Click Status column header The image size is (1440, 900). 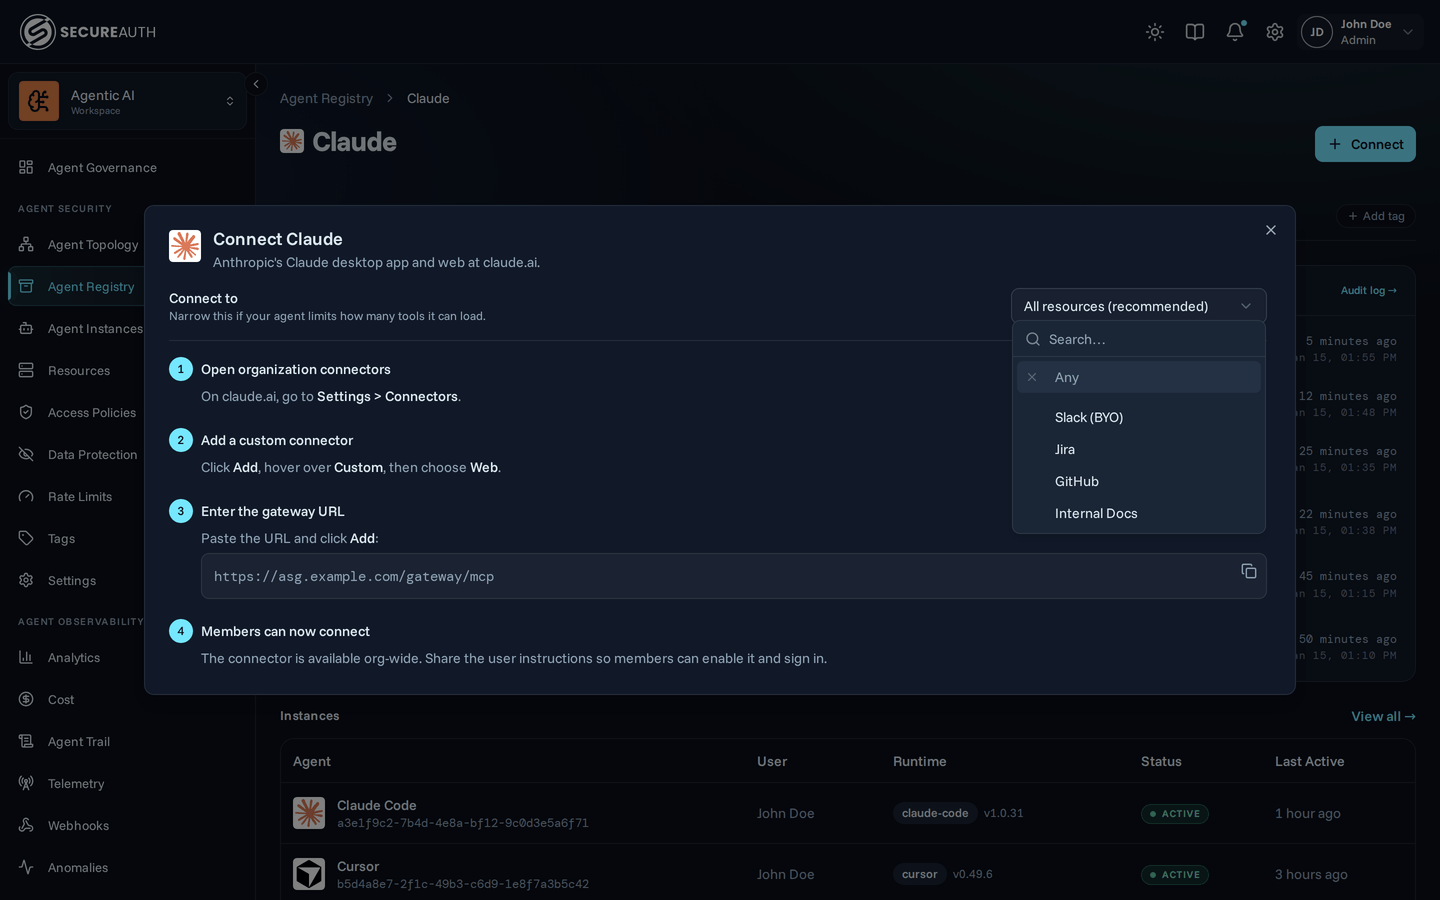pyautogui.click(x=1161, y=761)
